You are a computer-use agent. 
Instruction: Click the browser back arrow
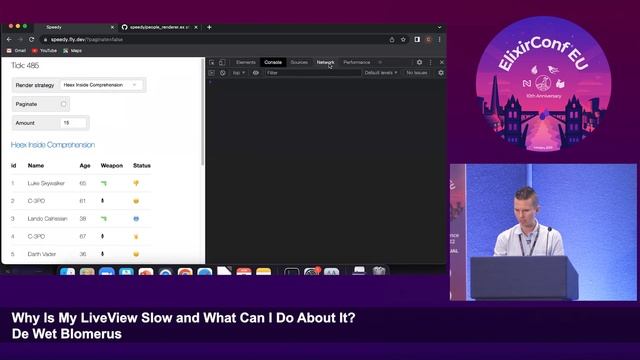coord(9,40)
